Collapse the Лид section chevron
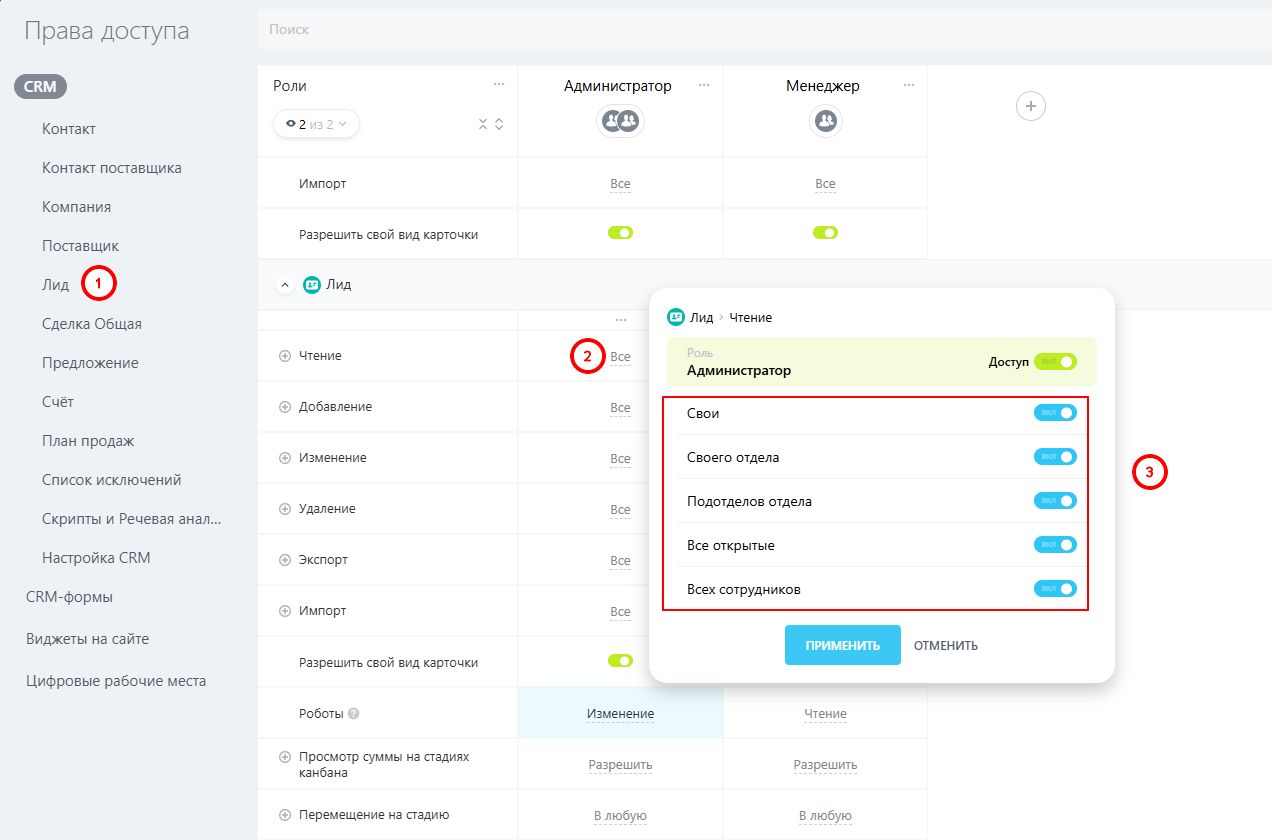The image size is (1272, 840). 285,285
